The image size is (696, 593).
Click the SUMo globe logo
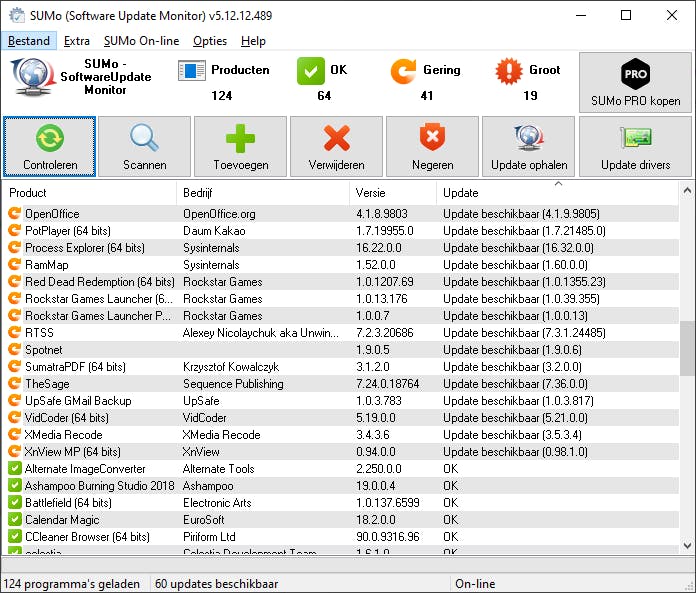pos(32,76)
